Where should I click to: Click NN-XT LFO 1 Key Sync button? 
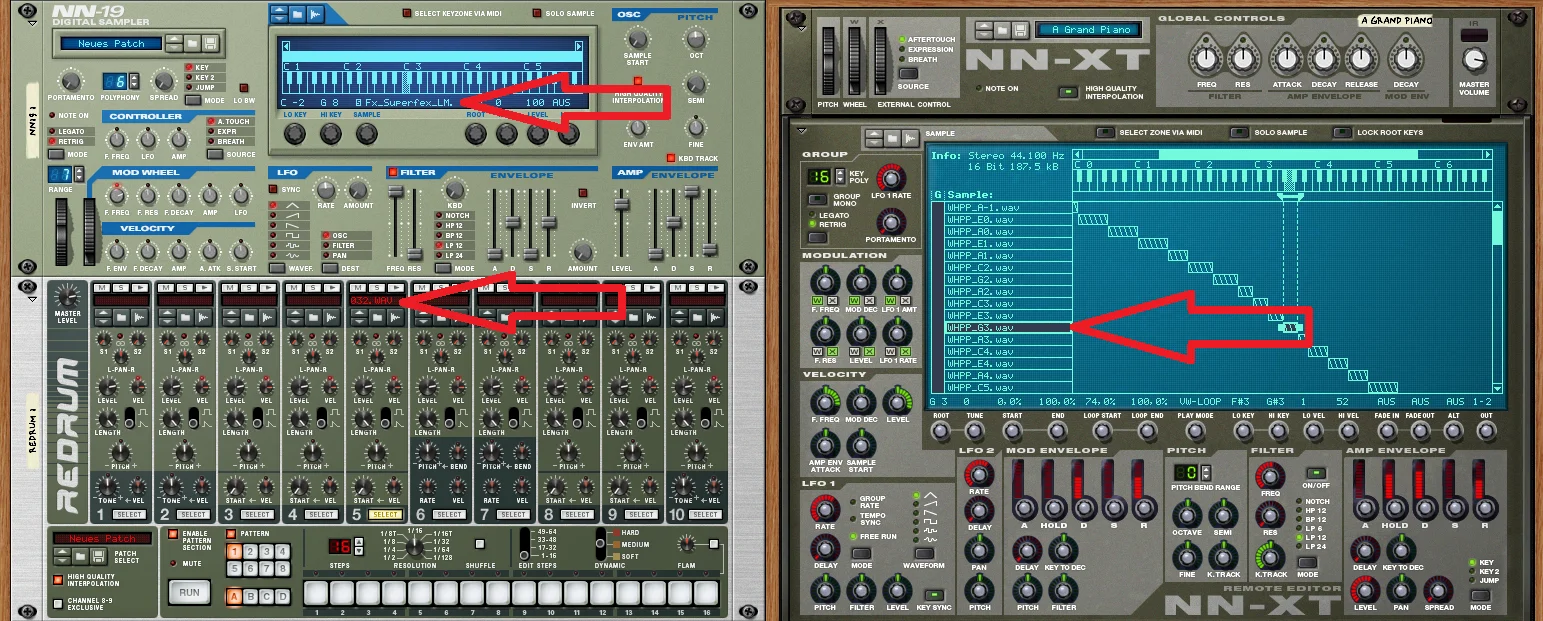tap(932, 593)
